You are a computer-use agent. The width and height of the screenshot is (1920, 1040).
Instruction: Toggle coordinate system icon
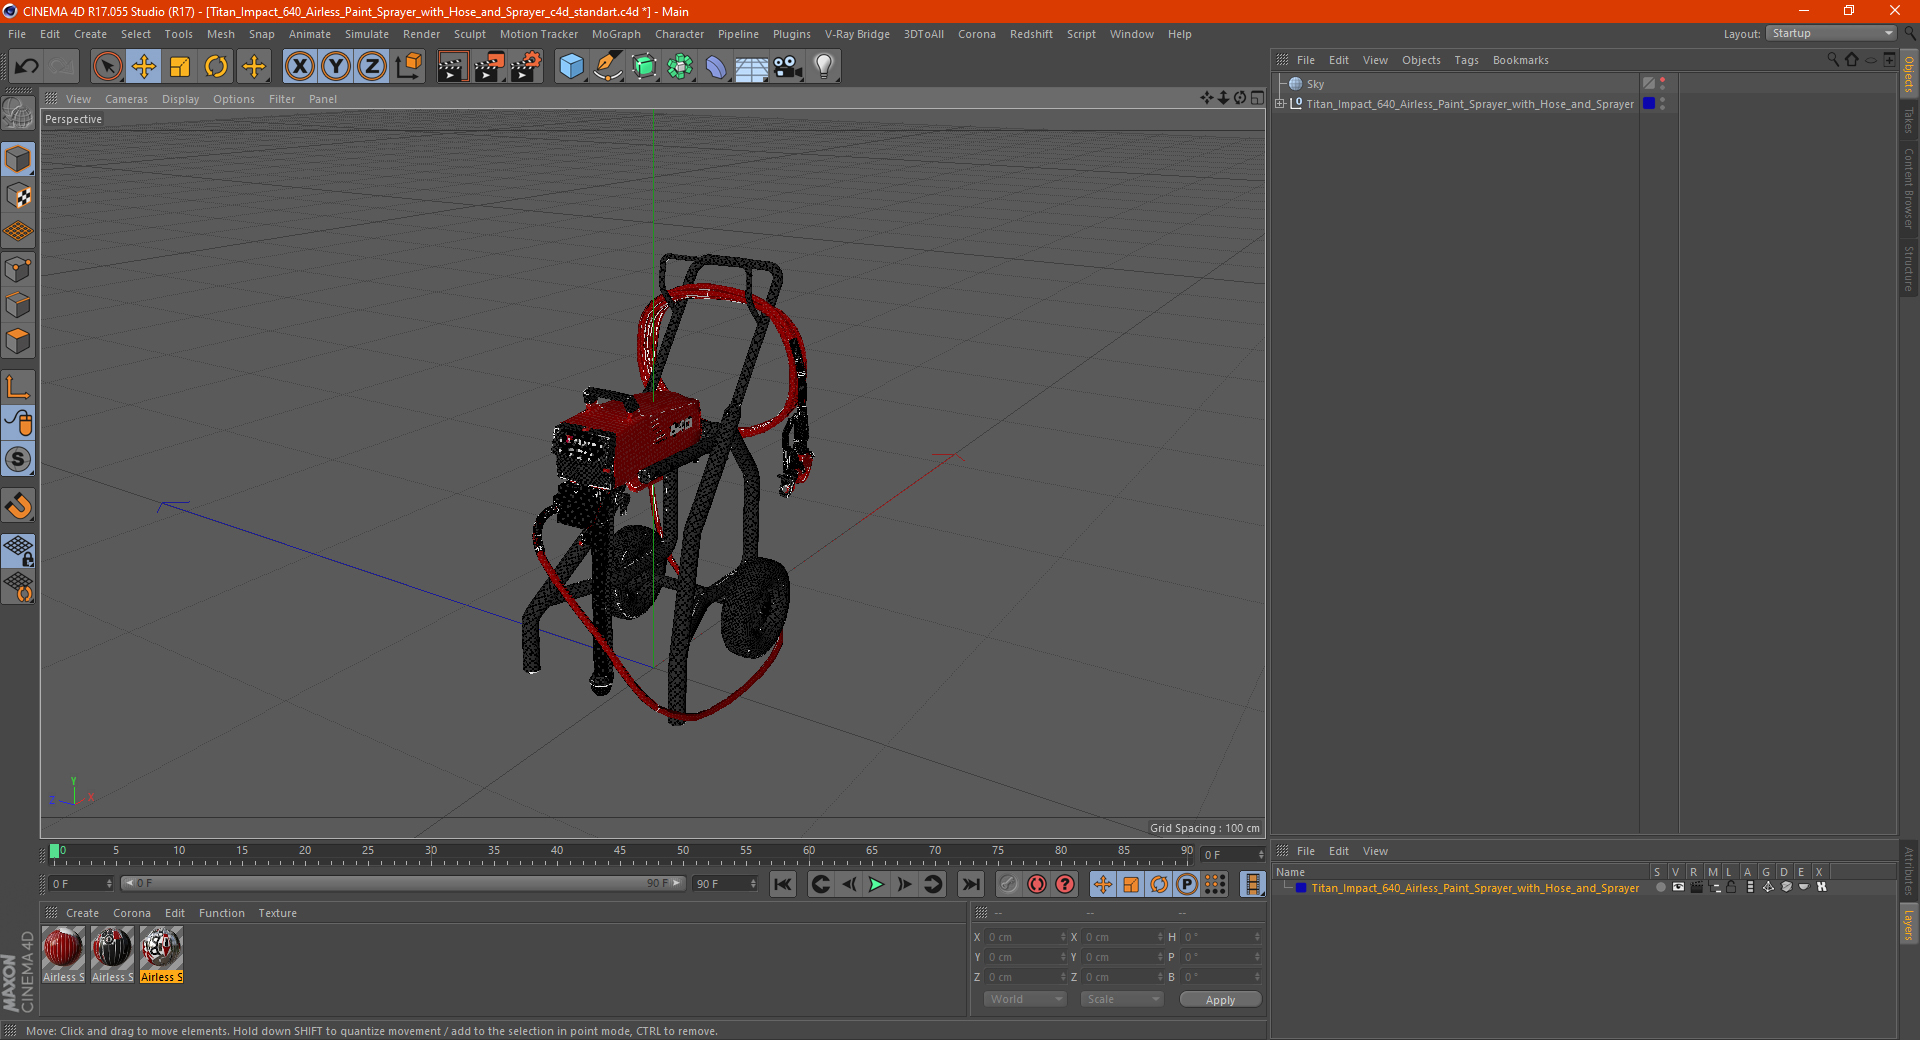[409, 67]
